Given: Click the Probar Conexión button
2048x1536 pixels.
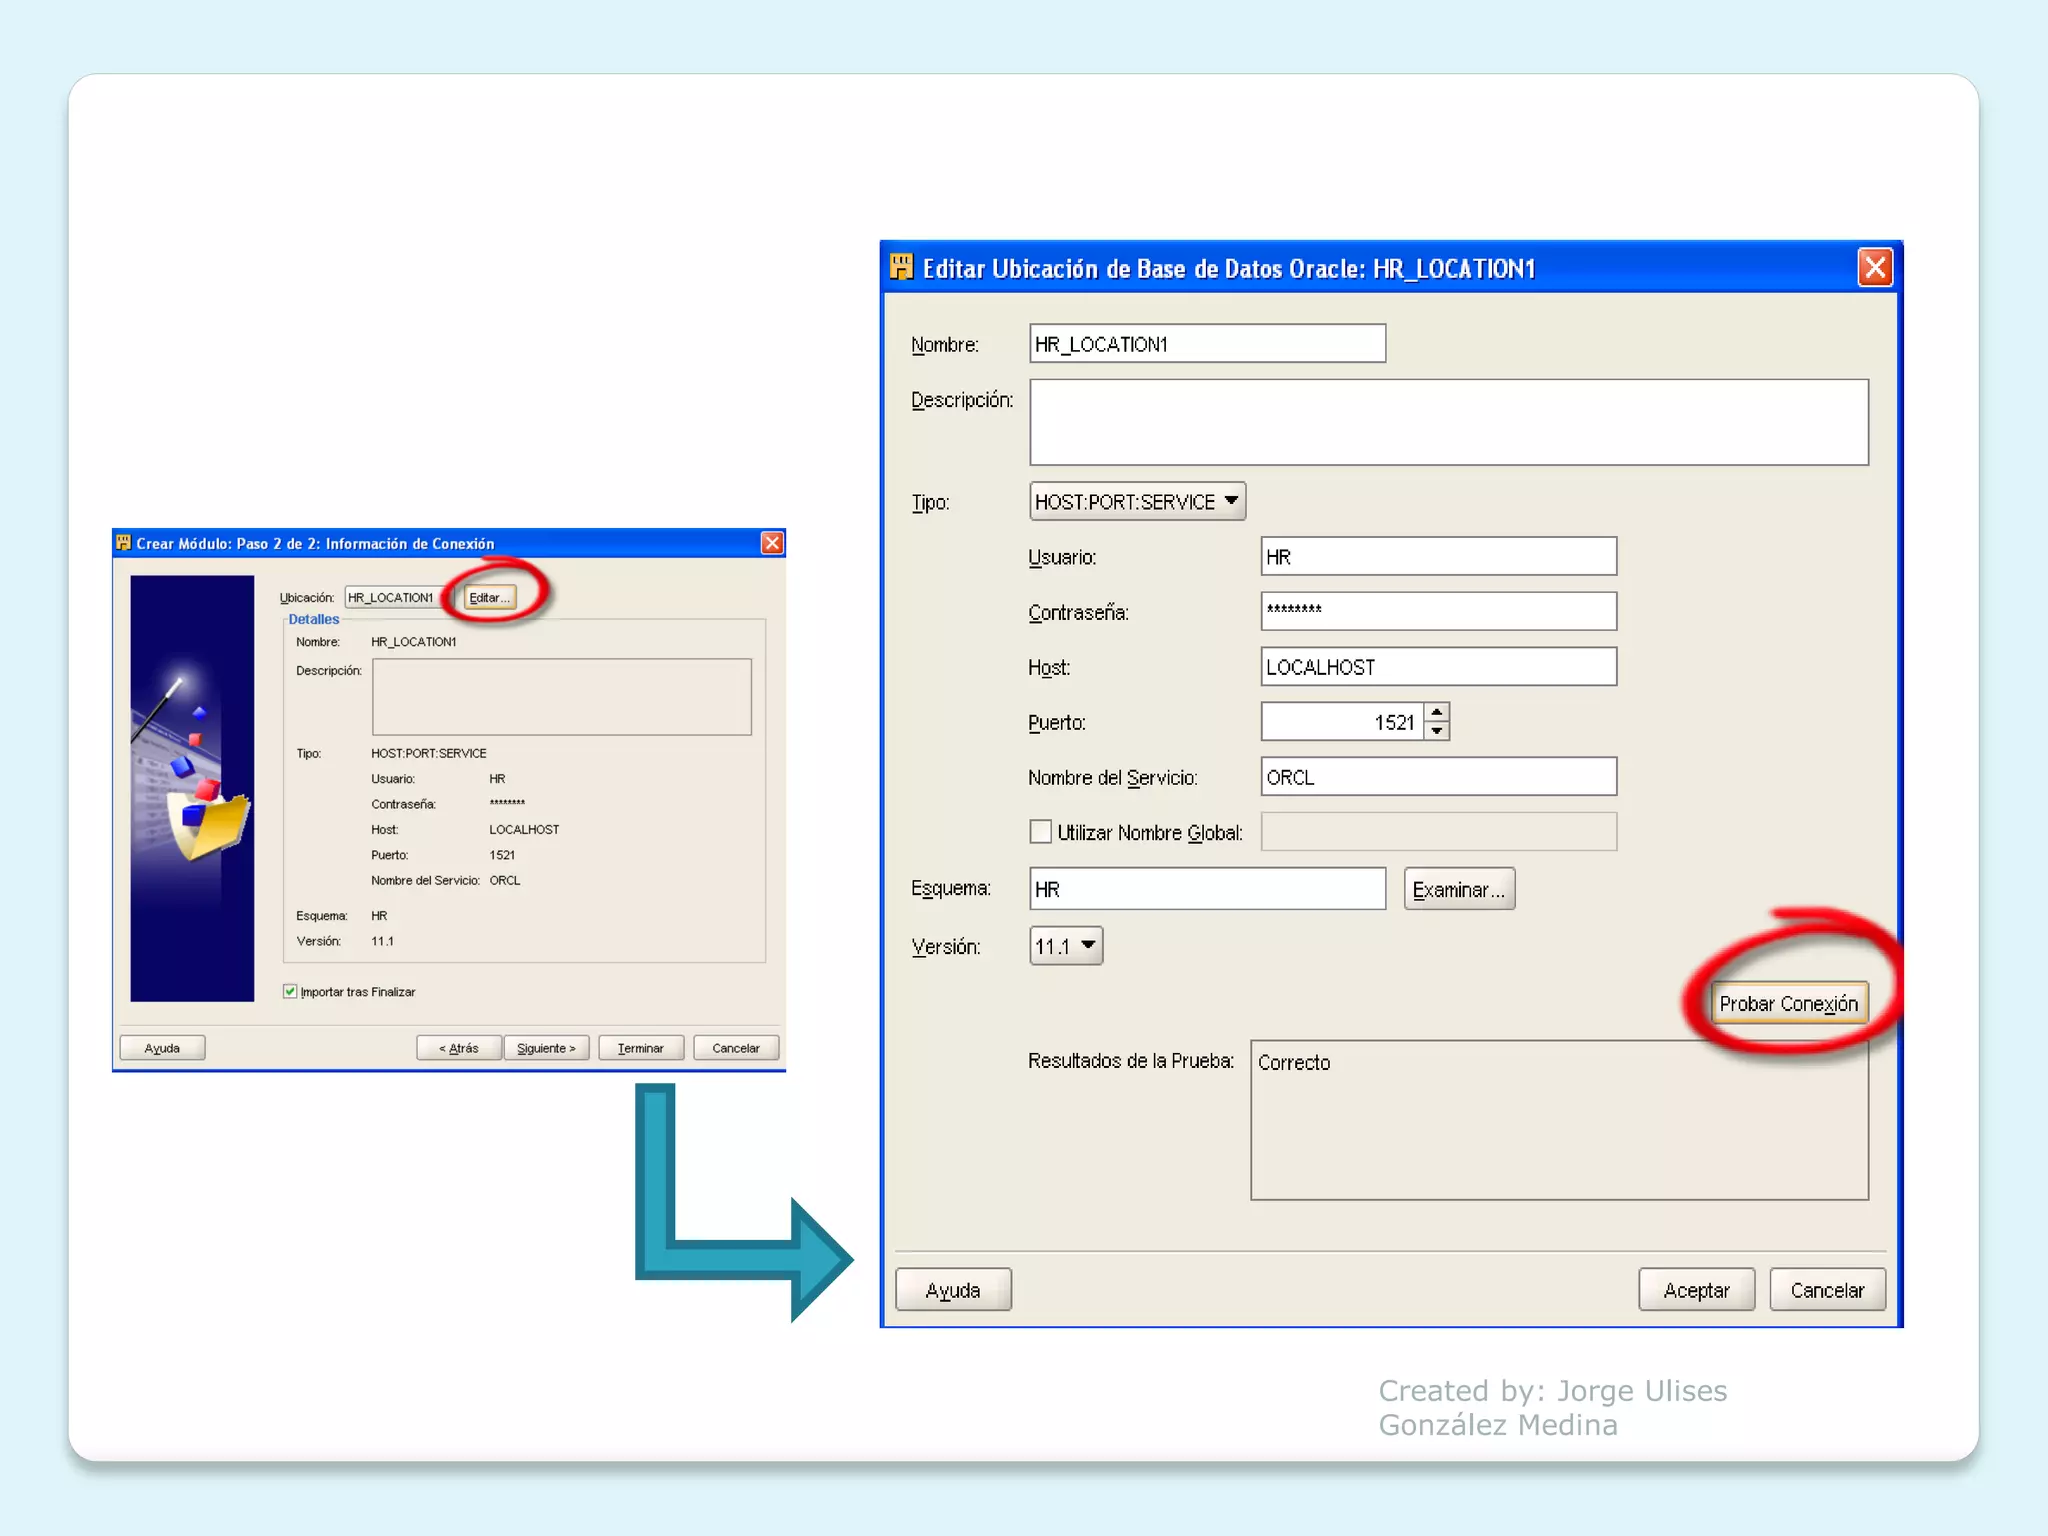Looking at the screenshot, I should coord(1787,1003).
